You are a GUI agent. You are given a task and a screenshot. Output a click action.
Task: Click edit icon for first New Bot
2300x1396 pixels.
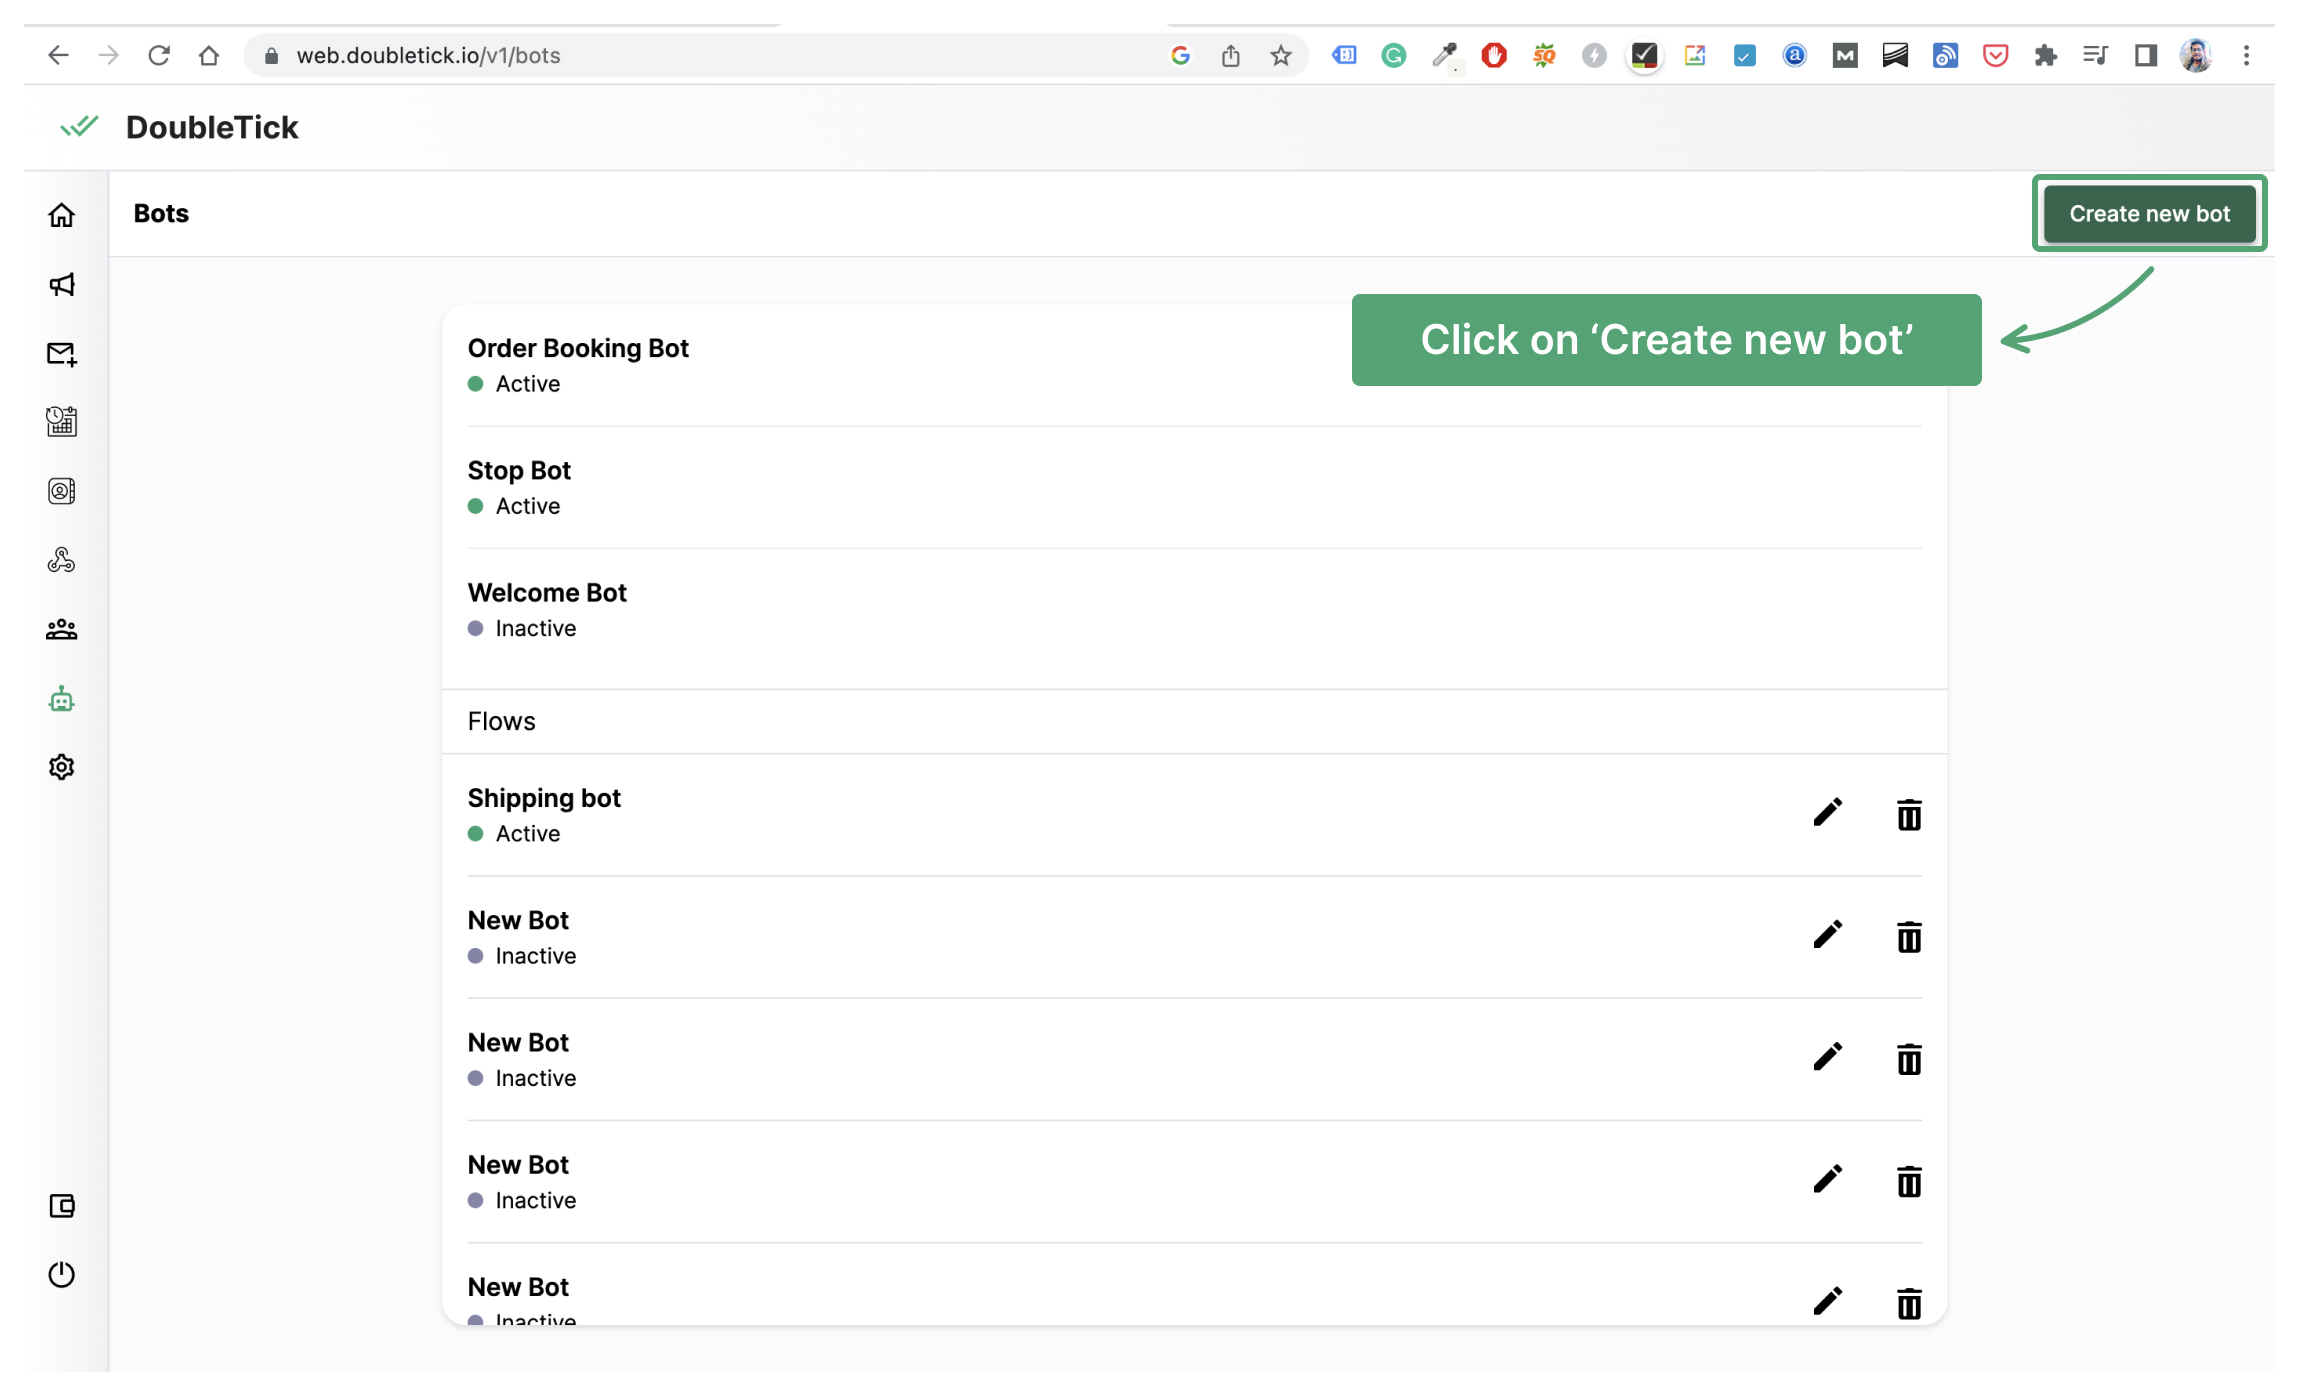[x=1827, y=936]
